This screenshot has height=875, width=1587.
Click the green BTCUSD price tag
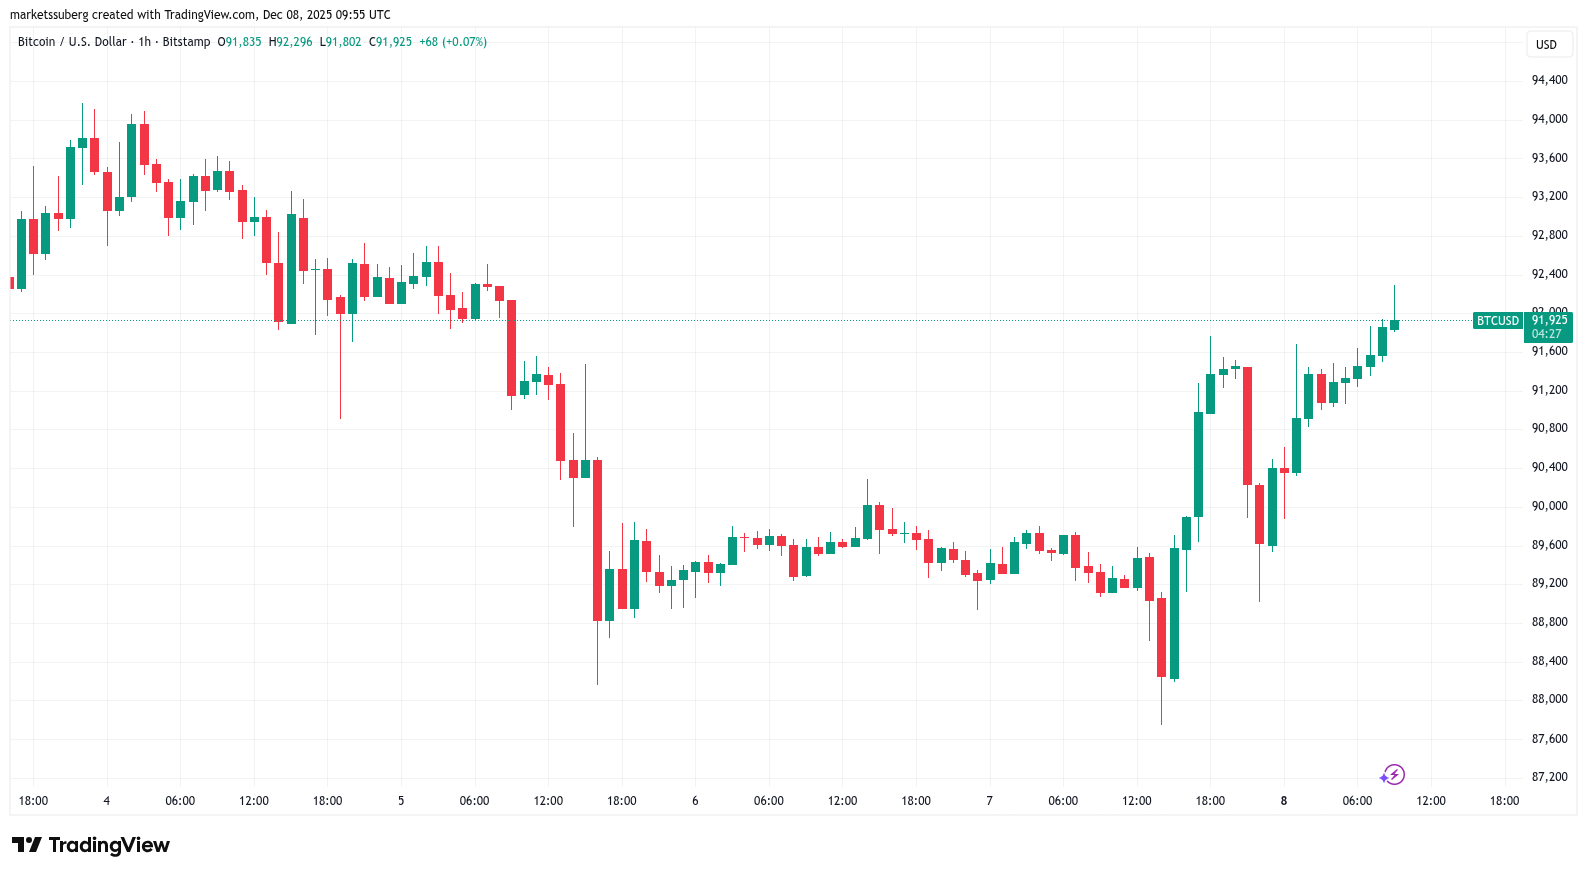[1497, 321]
